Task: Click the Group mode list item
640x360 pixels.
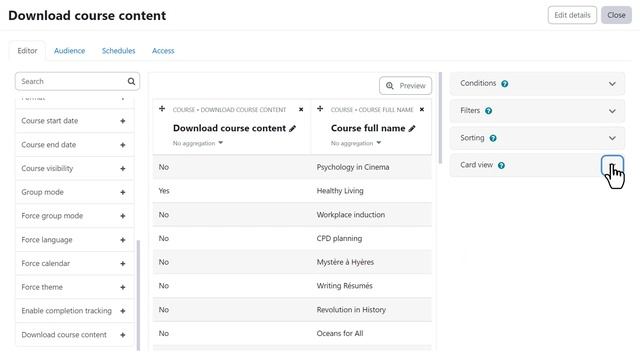Action: (75, 192)
